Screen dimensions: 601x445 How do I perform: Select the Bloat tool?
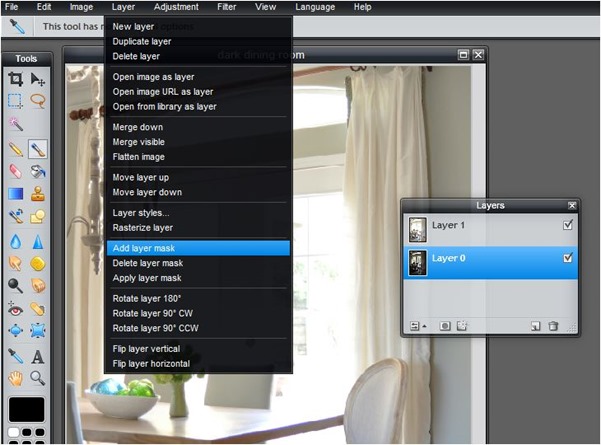15,330
